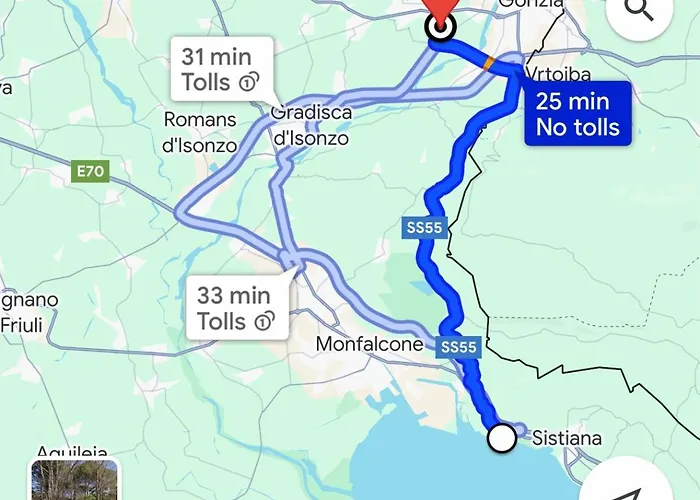Tap the white origin circle near Sistiana
The height and width of the screenshot is (500, 700).
pyautogui.click(x=502, y=438)
